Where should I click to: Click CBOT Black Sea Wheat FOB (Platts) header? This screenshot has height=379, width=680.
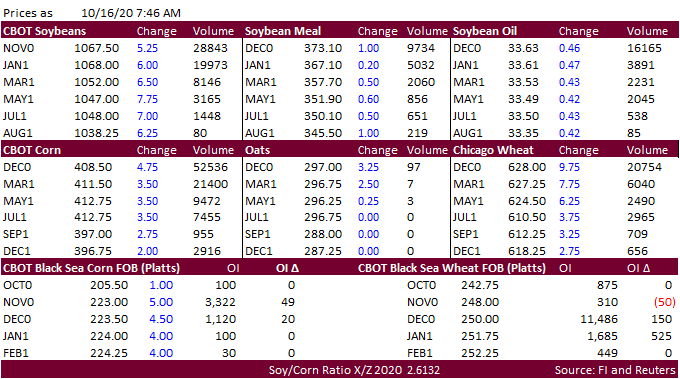(x=452, y=268)
